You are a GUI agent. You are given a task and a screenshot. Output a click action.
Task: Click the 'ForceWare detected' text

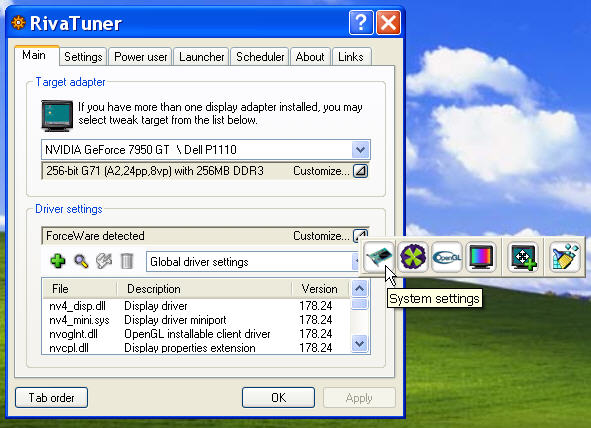point(95,236)
